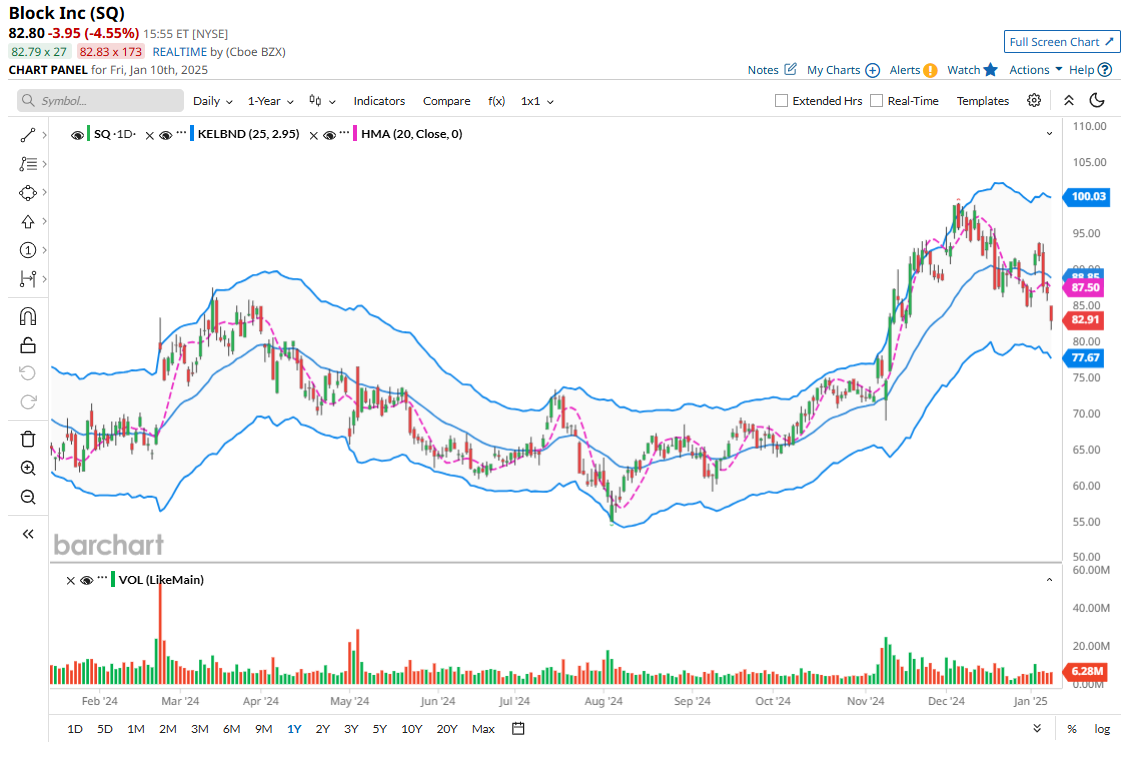Open chart settings gear icon
The image size is (1148, 764).
[1034, 100]
